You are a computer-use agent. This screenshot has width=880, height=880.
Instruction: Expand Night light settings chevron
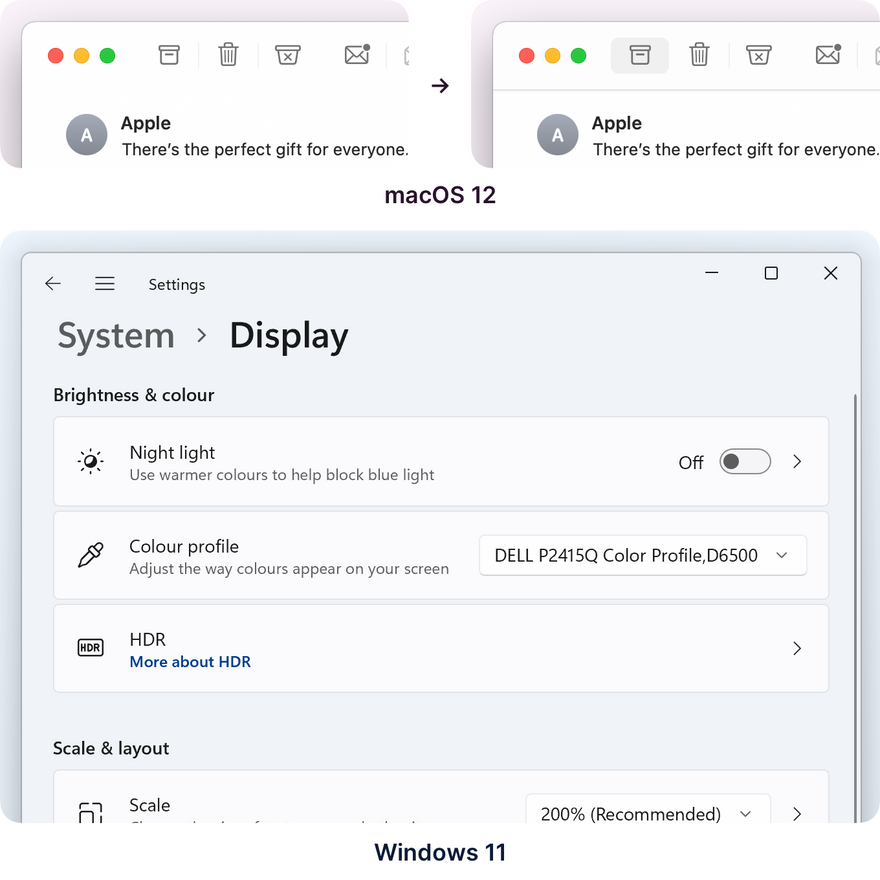[797, 461]
